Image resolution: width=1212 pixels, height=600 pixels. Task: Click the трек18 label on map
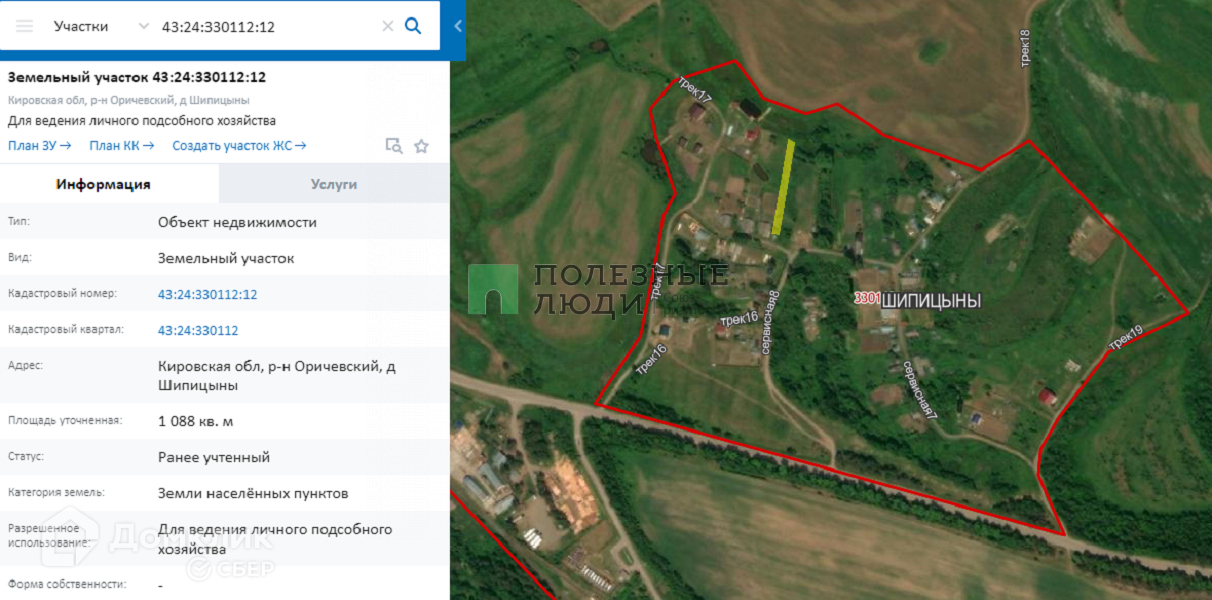(x=1025, y=48)
